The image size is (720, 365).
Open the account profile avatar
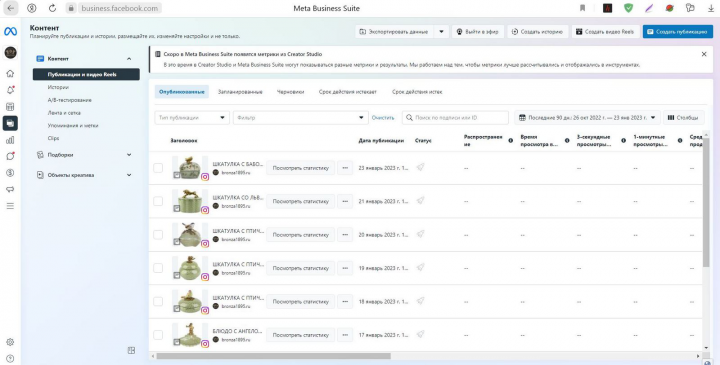click(10, 52)
